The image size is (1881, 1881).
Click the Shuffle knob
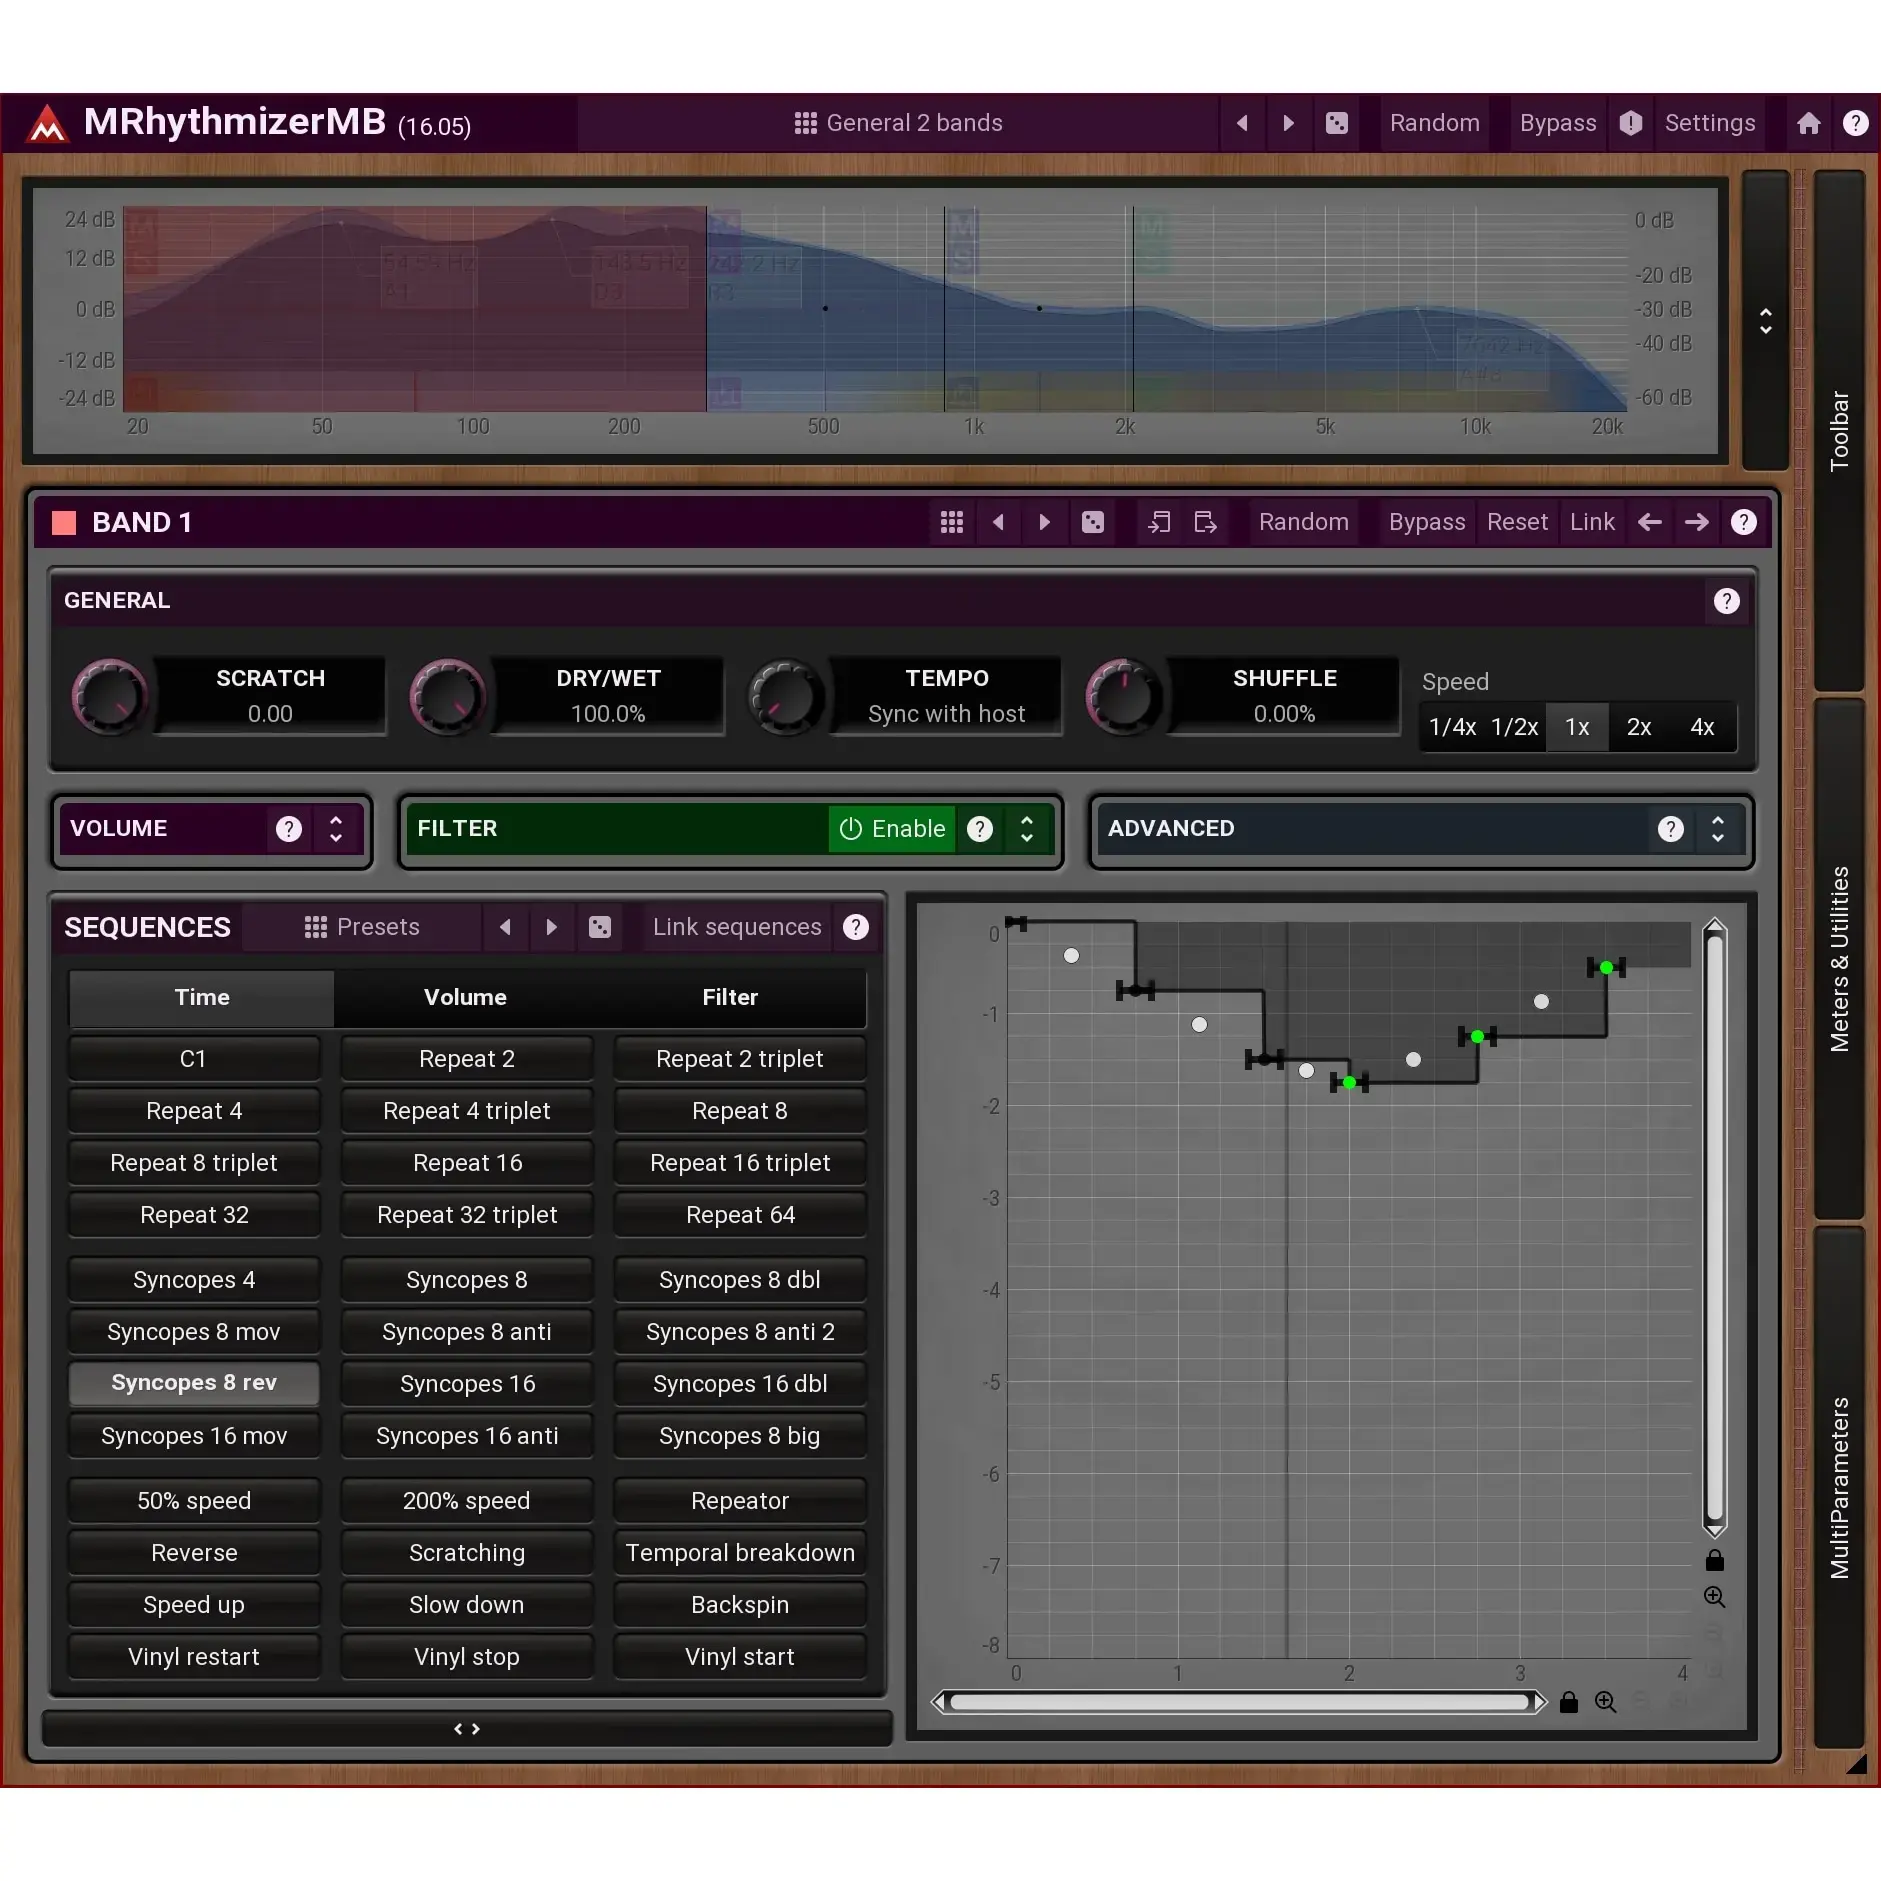1123,696
